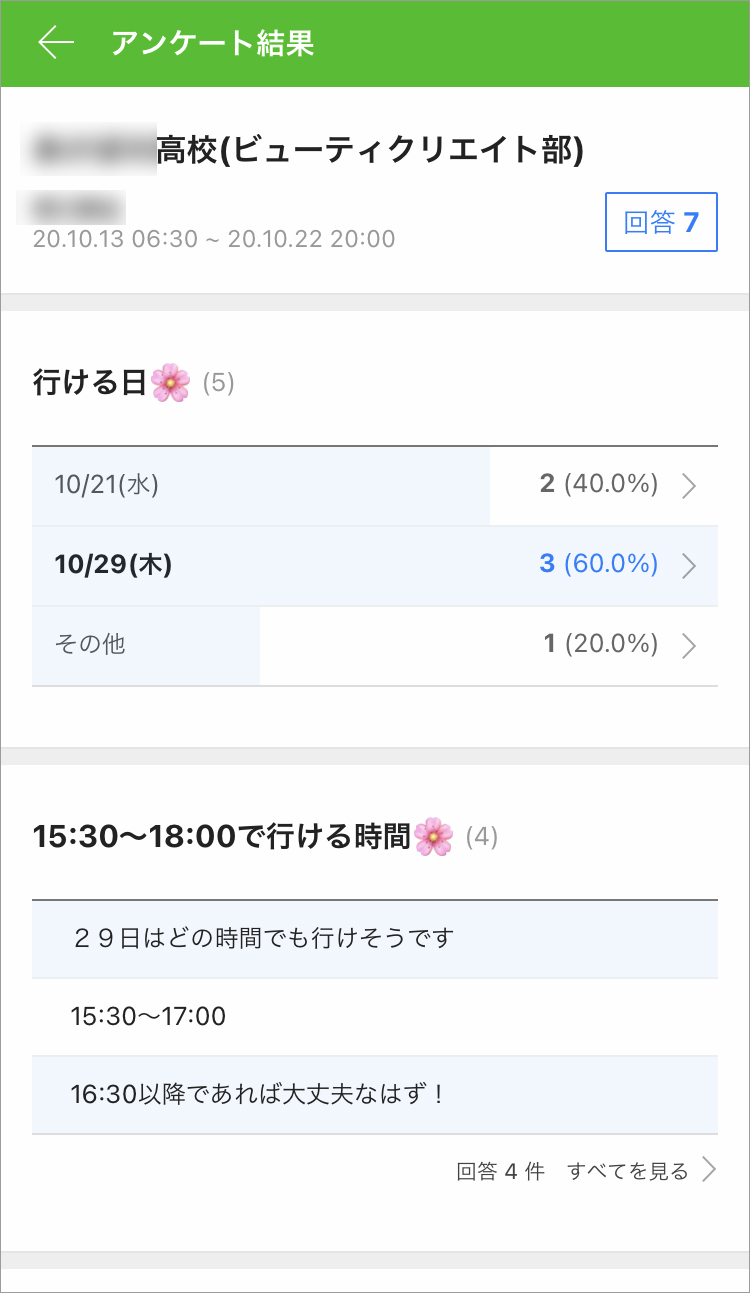Image resolution: width=750 pixels, height=1293 pixels.
Task: Open the 回答 7 responses button
Action: [661, 222]
